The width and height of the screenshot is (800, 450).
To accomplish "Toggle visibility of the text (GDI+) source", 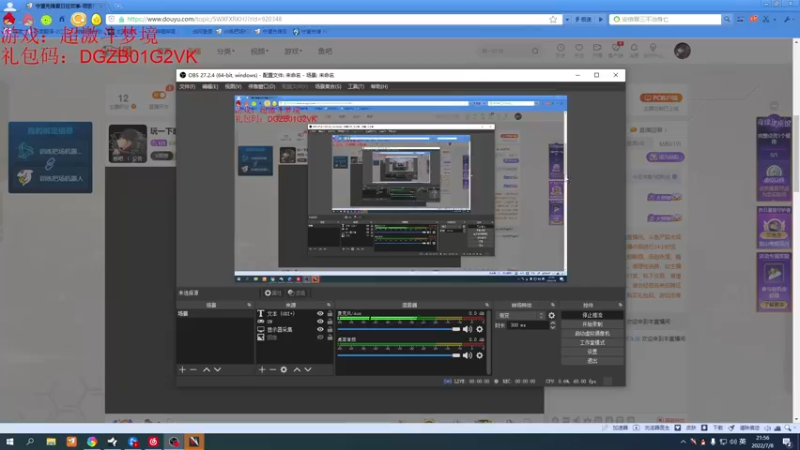I will click(x=320, y=313).
